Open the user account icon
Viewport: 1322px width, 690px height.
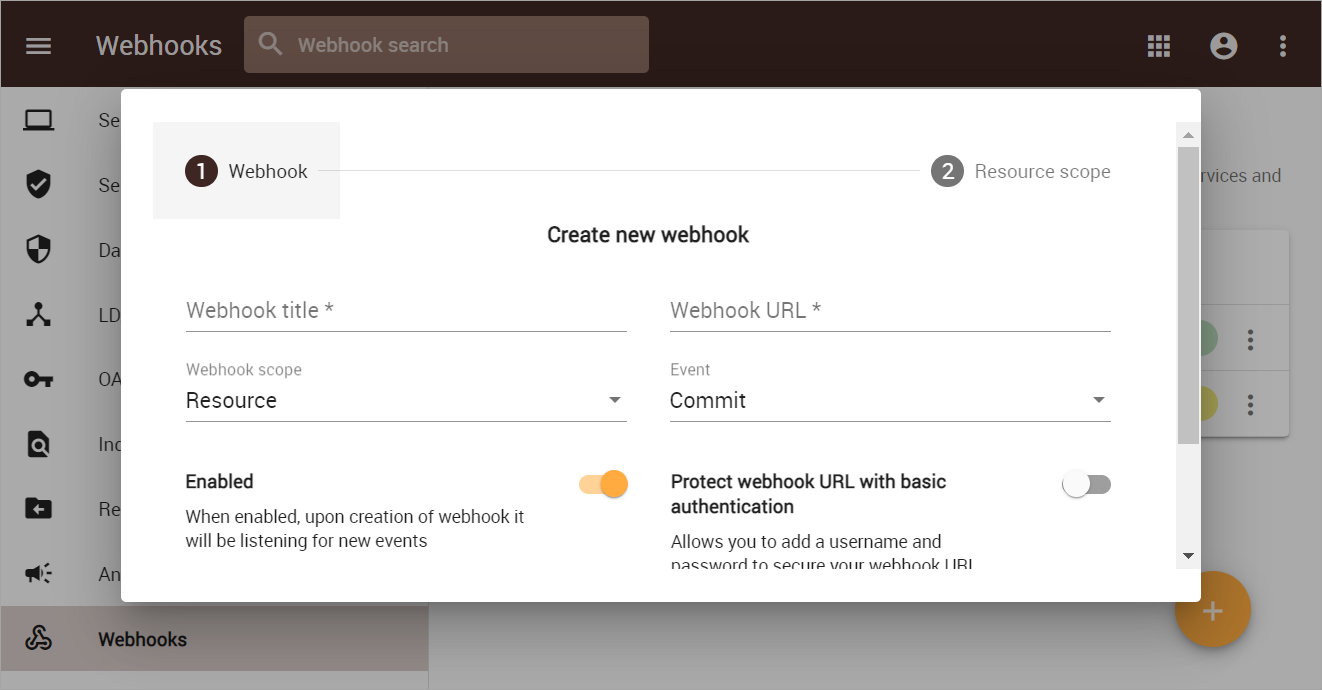coord(1223,46)
